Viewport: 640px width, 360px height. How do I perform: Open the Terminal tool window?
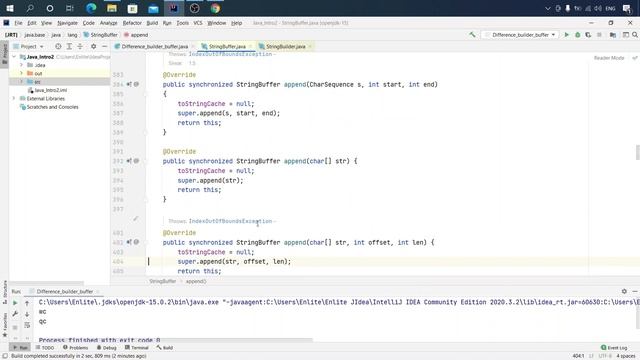[x=137, y=348]
